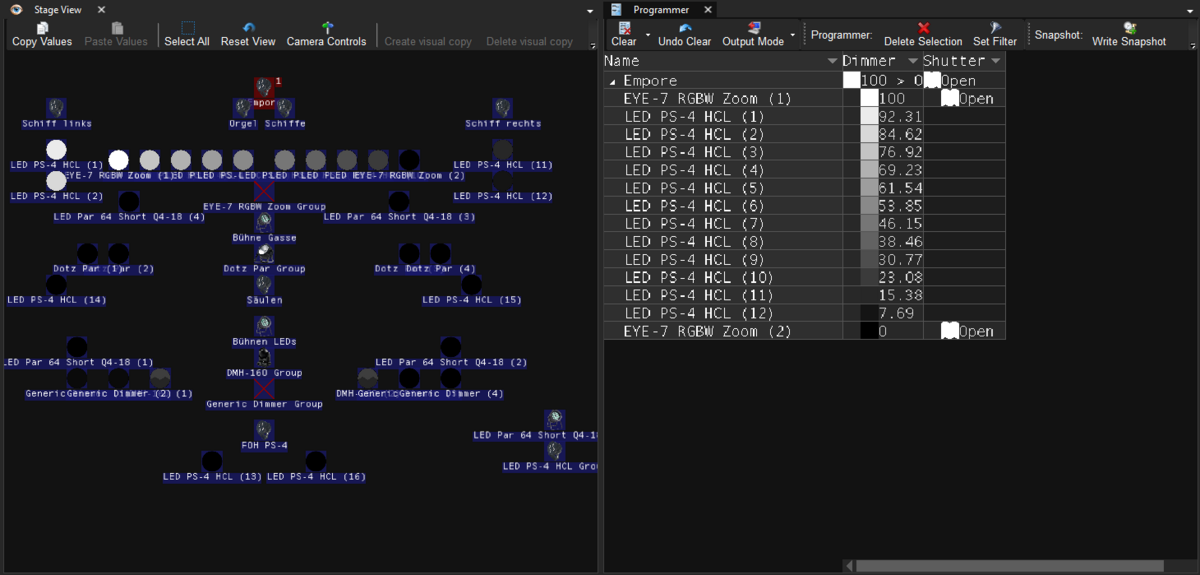Open the Shutter column filter dropdown
This screenshot has width=1200, height=575.
996,61
